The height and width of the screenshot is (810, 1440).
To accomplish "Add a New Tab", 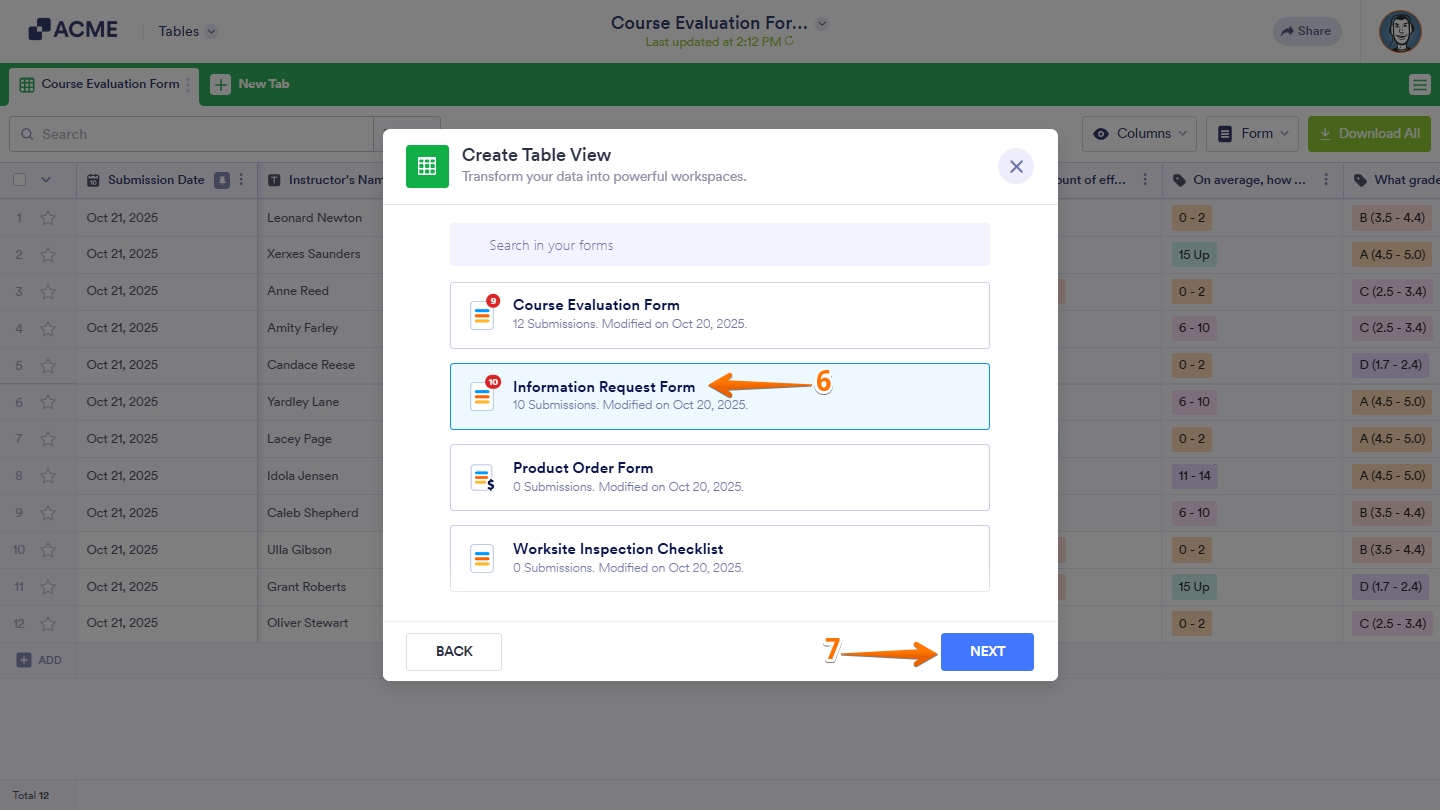I will (250, 85).
